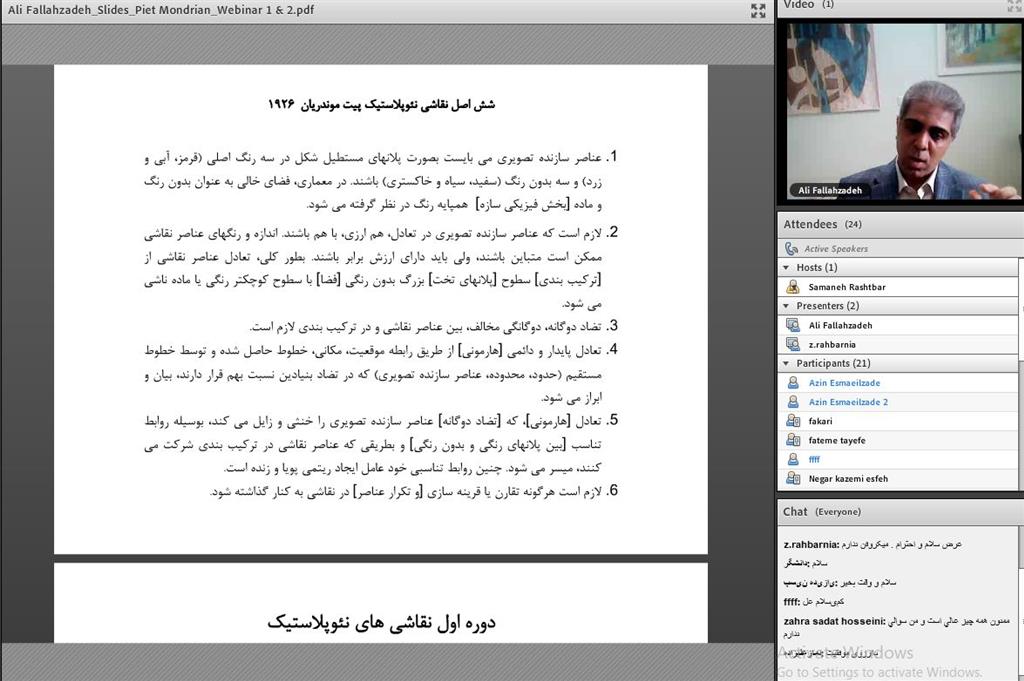The height and width of the screenshot is (681, 1024).
Task: Click the participant icon beside Azin Esmaeilzade 2
Action: point(793,402)
